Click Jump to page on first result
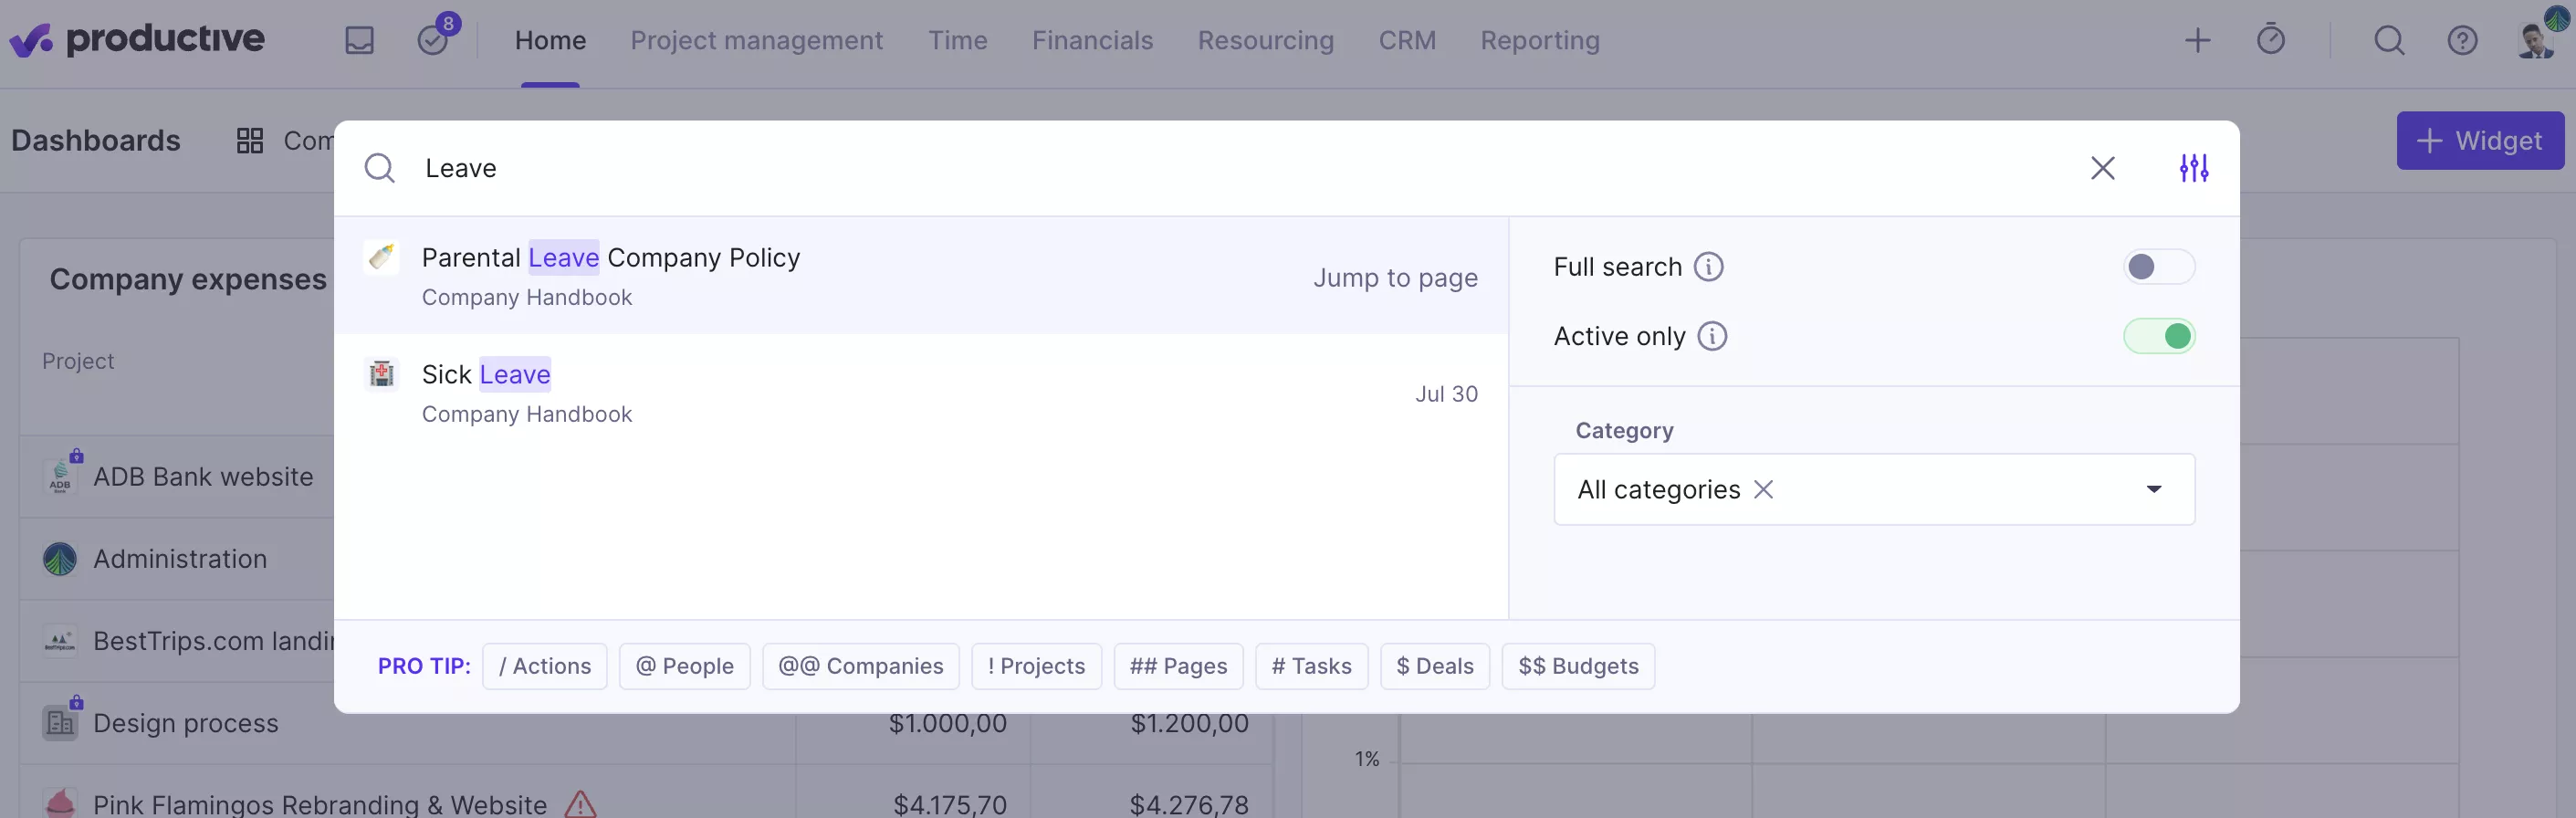Image resolution: width=2576 pixels, height=818 pixels. pyautogui.click(x=1394, y=278)
